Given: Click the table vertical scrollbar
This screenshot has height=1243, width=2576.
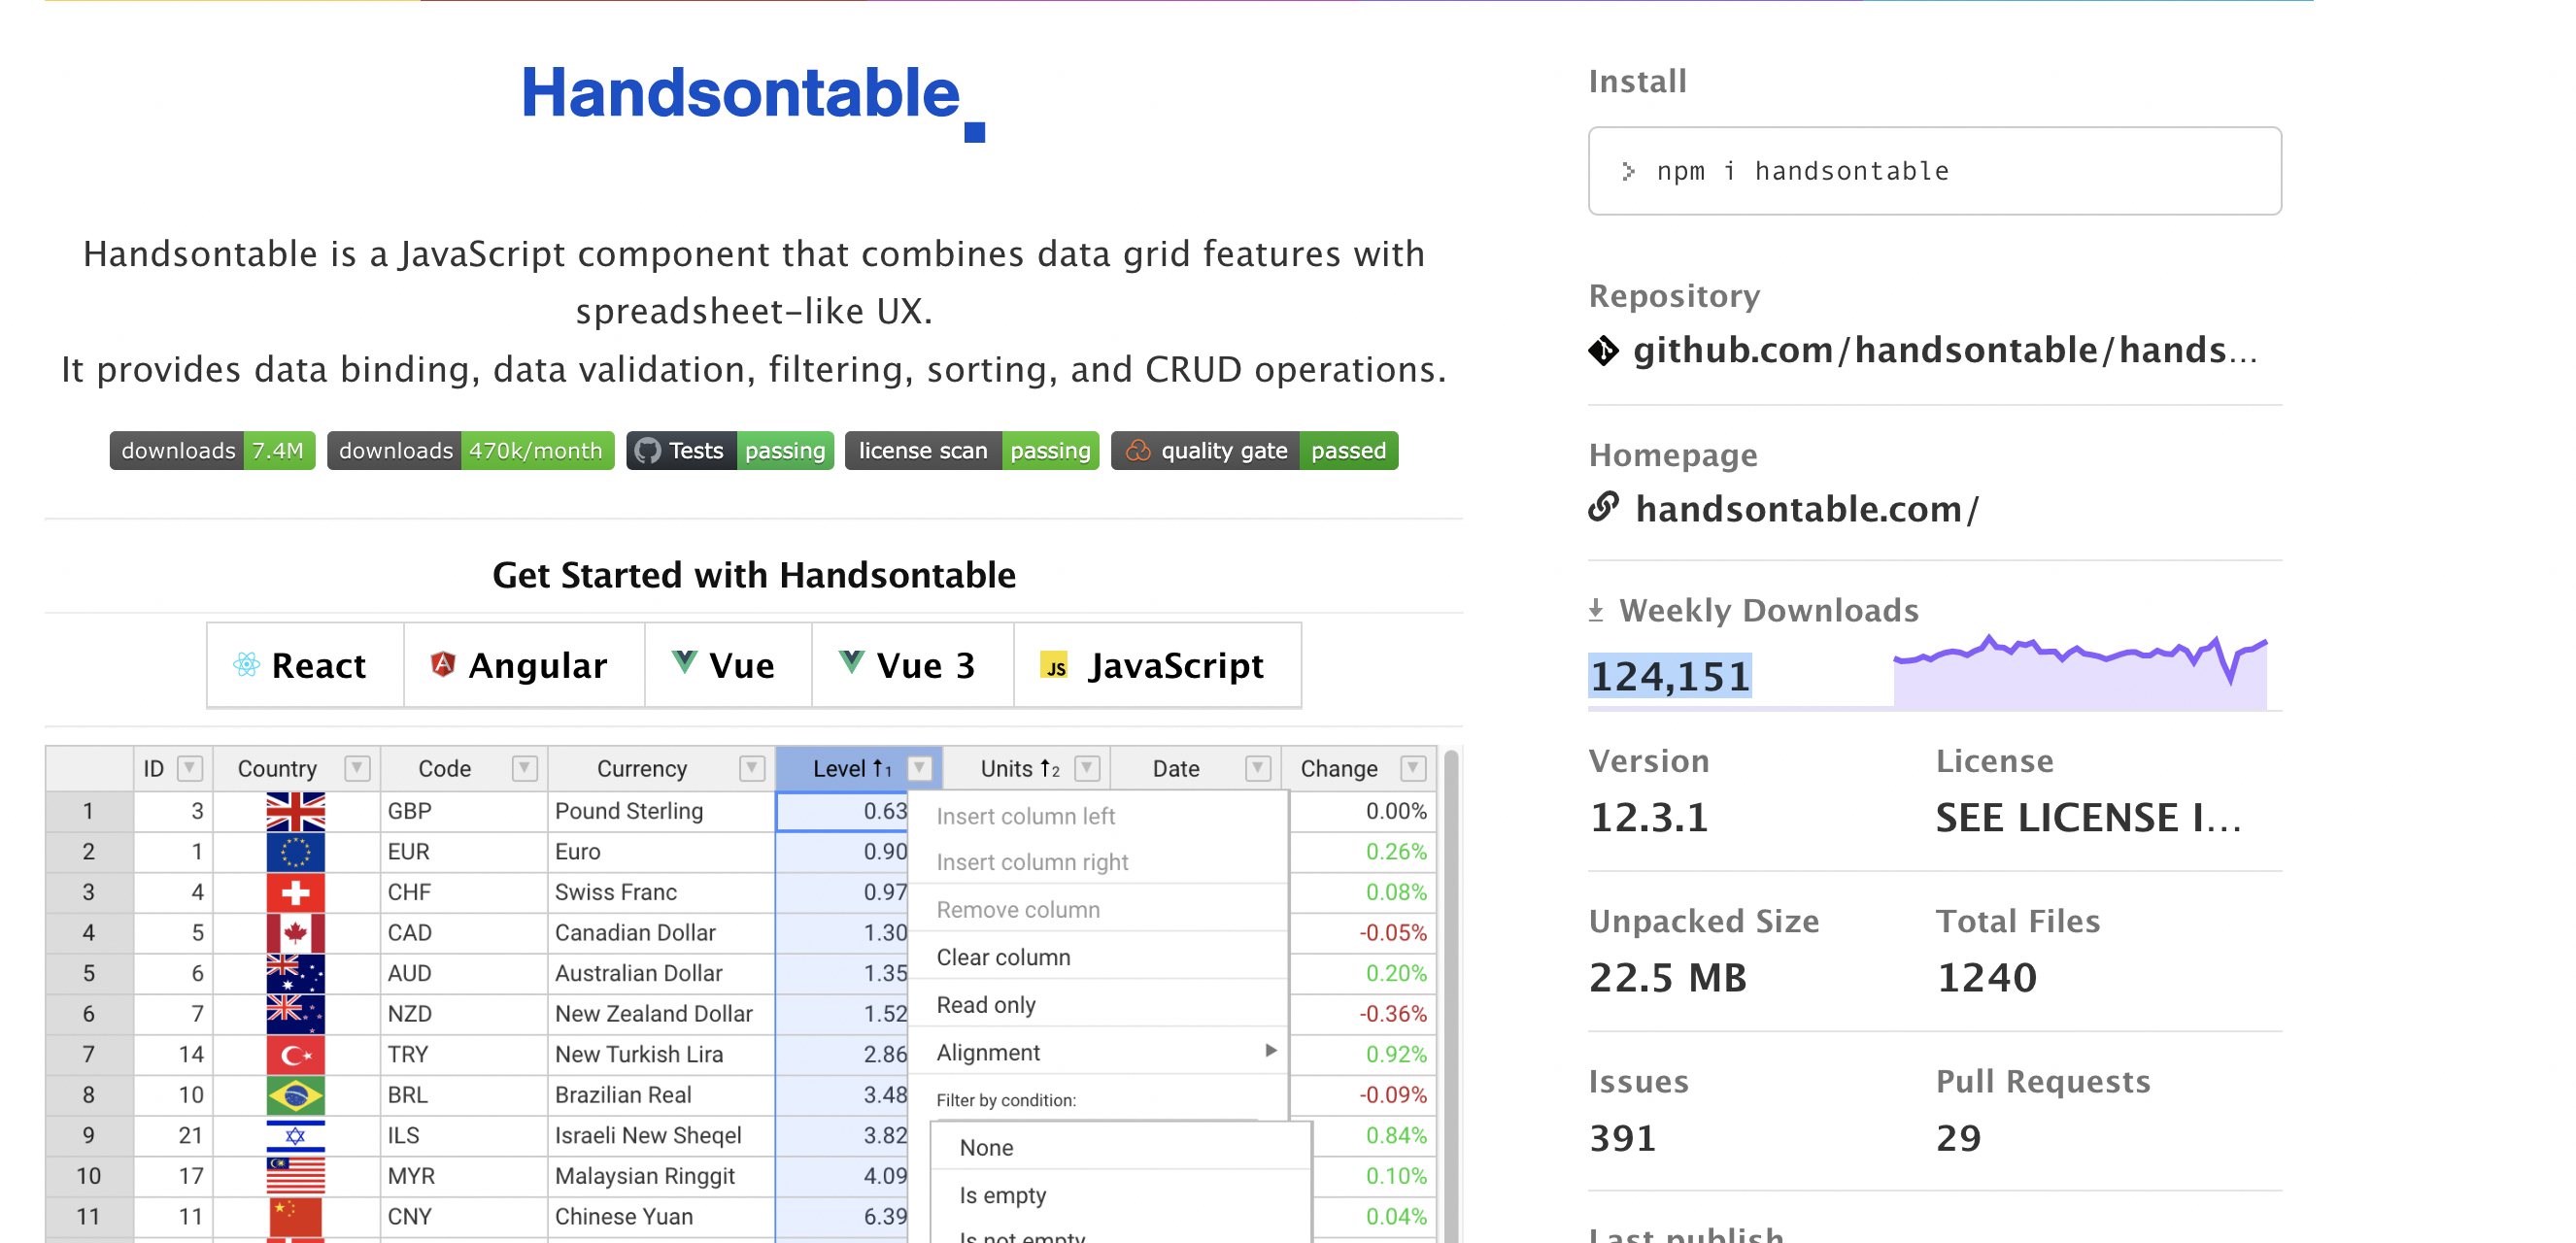Looking at the screenshot, I should coord(1450,995).
